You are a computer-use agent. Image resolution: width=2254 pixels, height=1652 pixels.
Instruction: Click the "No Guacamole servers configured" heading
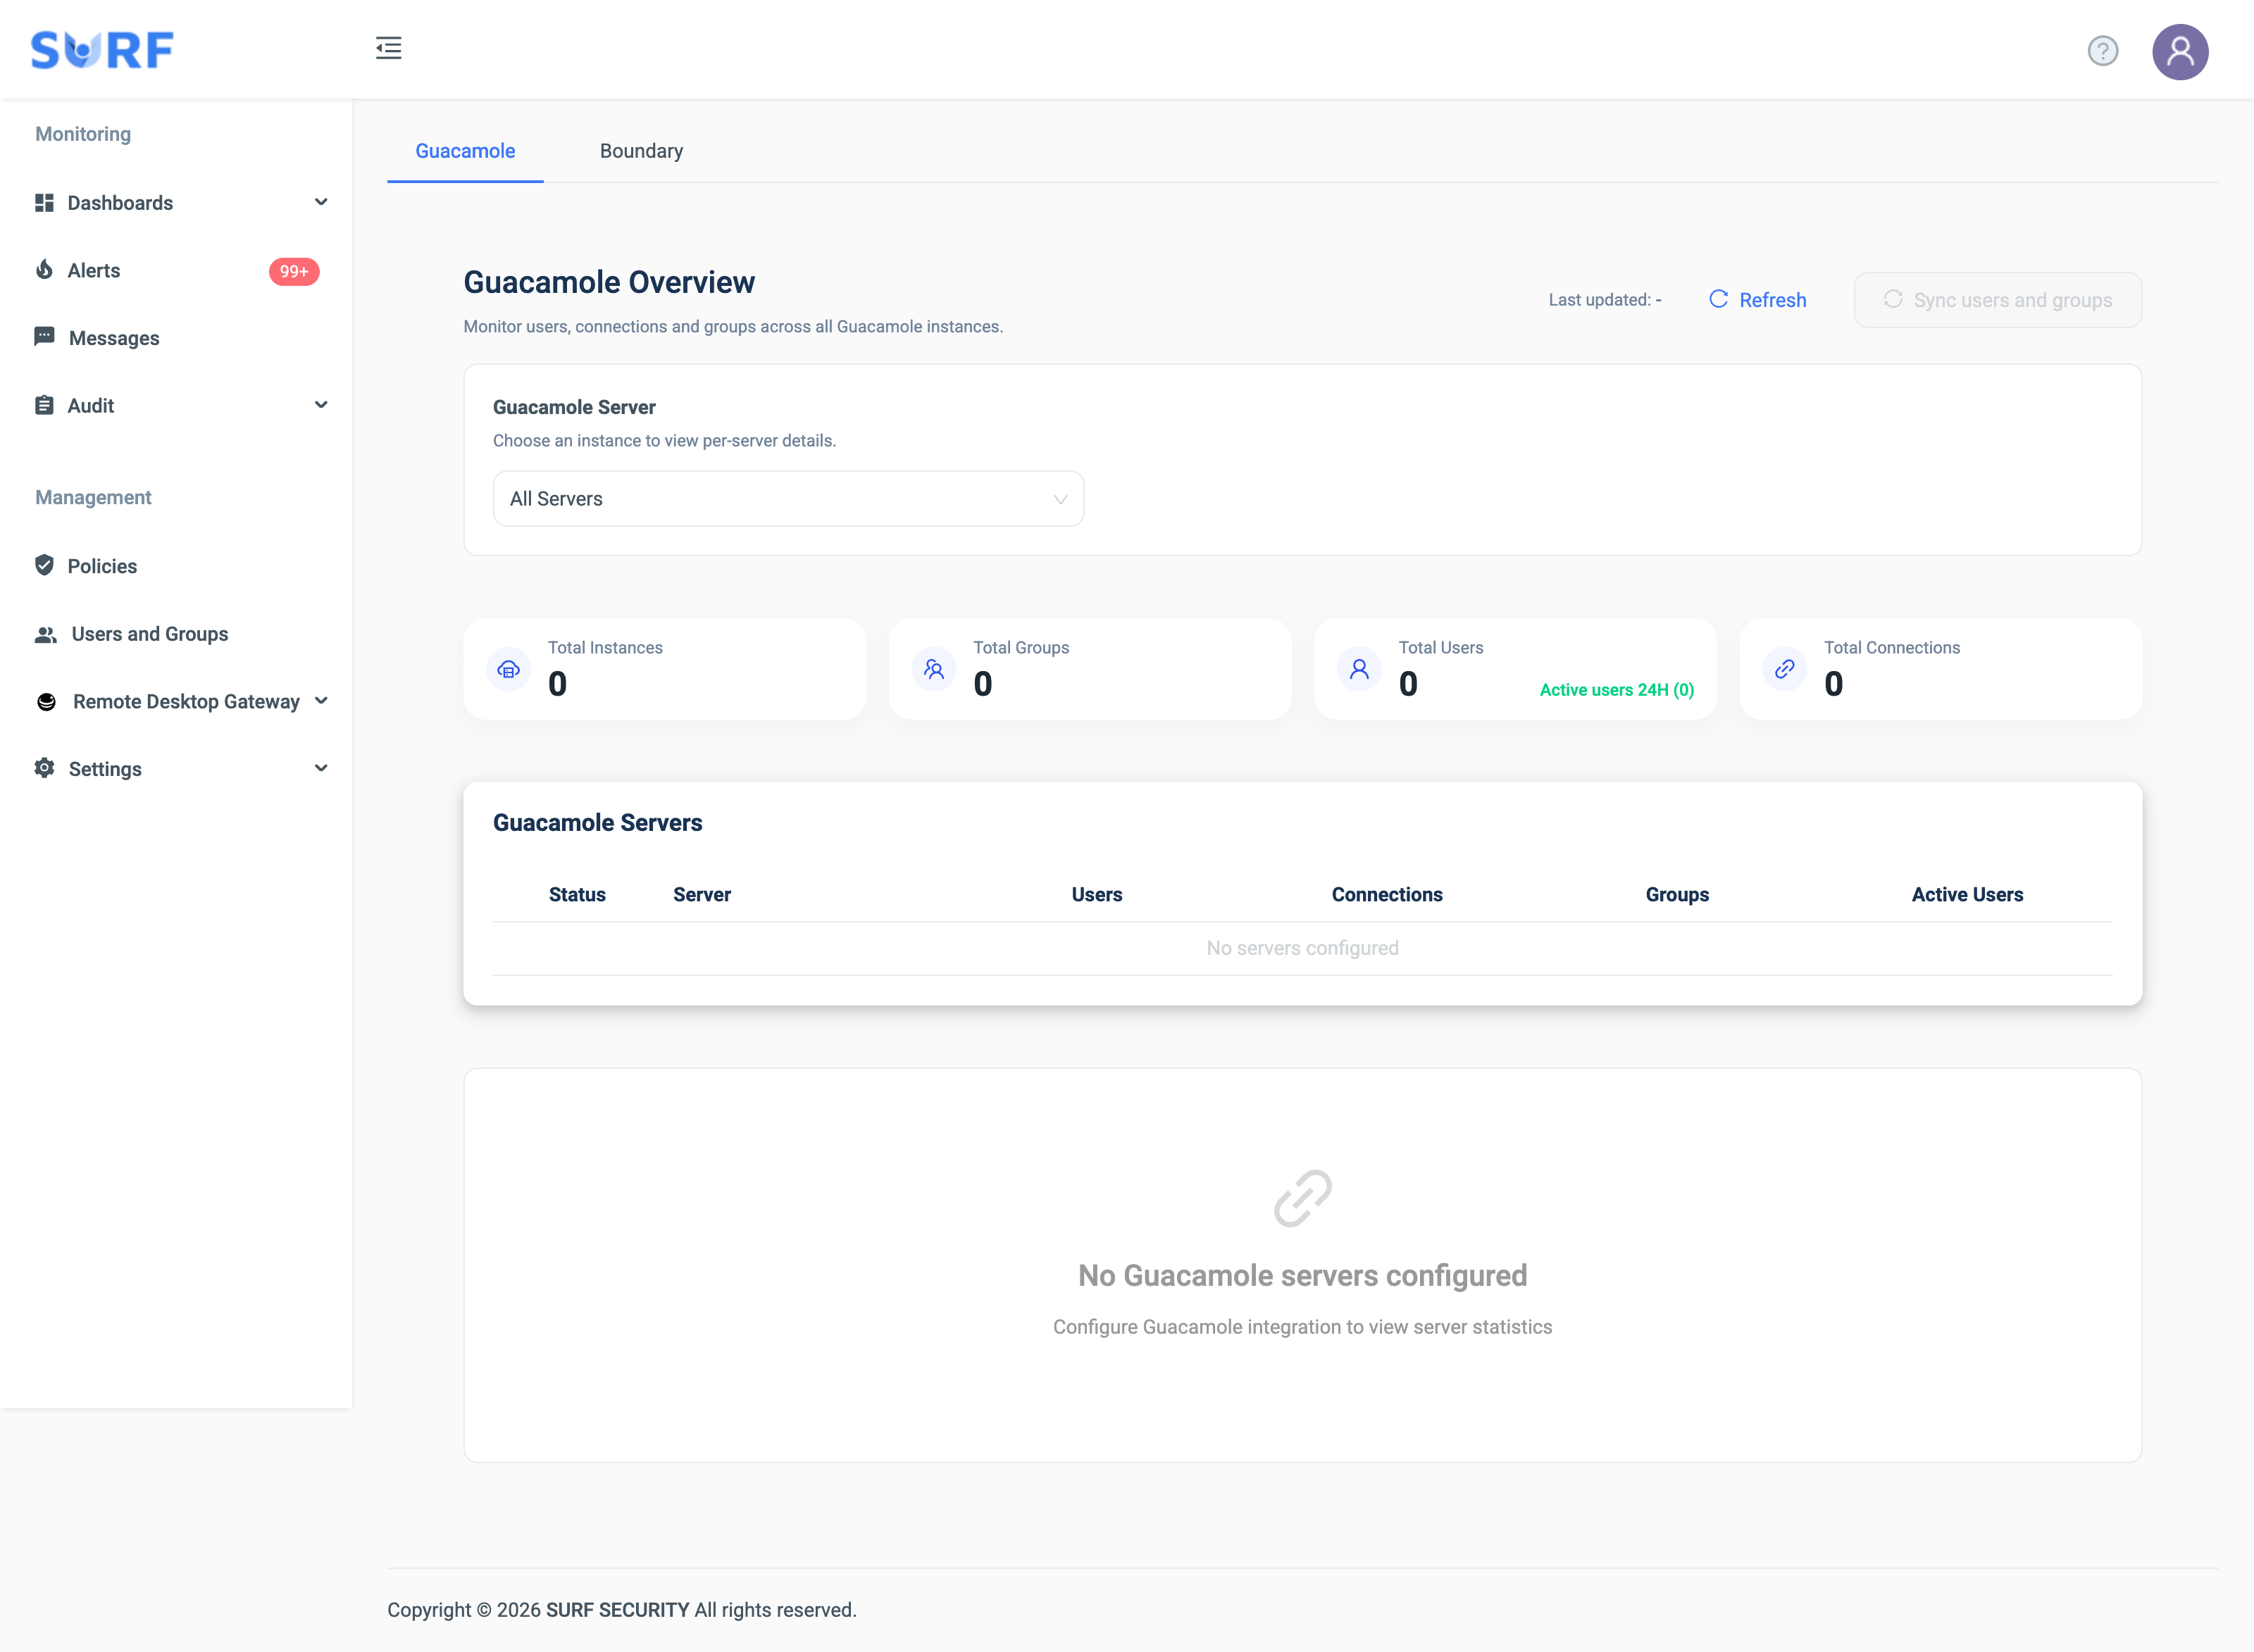[x=1303, y=1276]
